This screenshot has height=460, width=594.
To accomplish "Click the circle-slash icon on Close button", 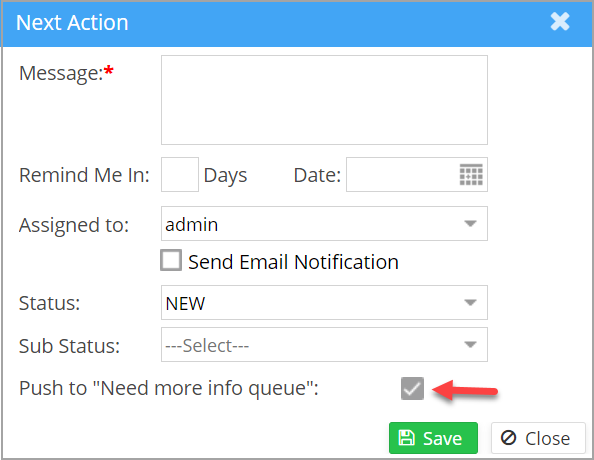I will [508, 438].
